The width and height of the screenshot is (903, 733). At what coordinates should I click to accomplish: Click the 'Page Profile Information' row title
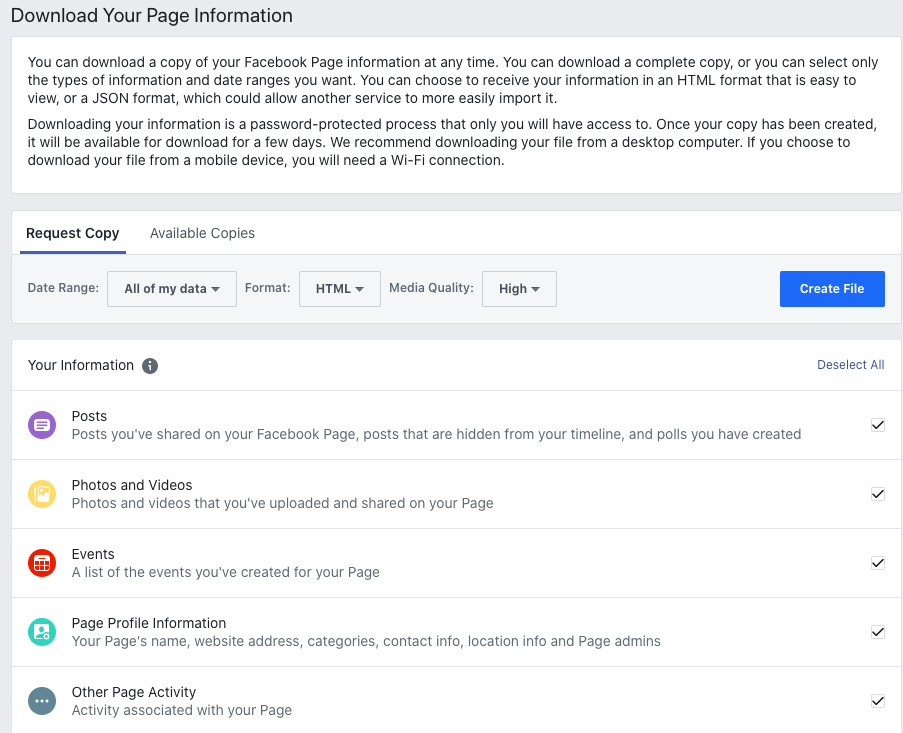149,624
